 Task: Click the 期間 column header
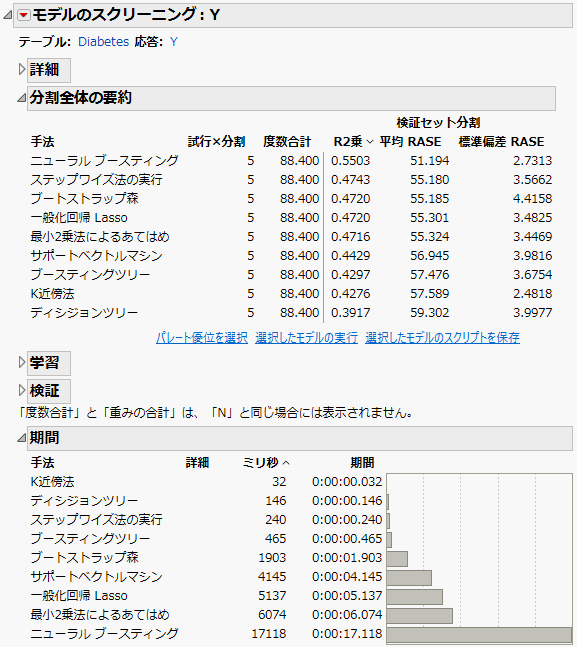362,463
